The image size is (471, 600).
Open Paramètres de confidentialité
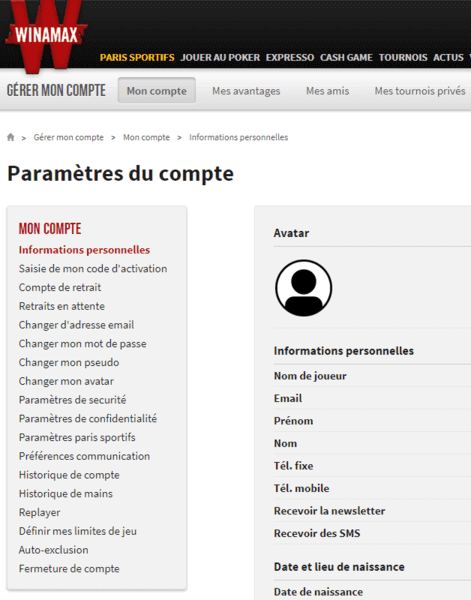click(x=88, y=419)
